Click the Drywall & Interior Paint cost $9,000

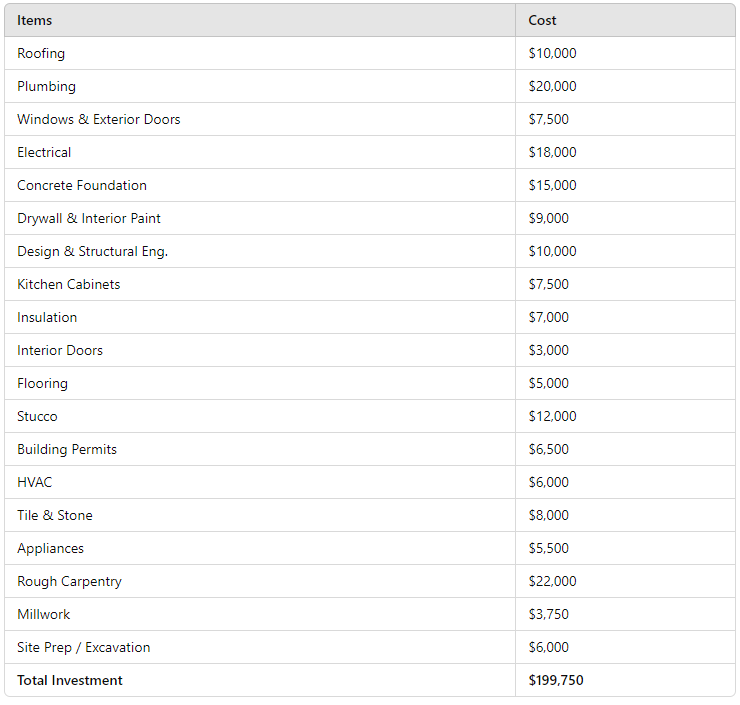(x=548, y=218)
